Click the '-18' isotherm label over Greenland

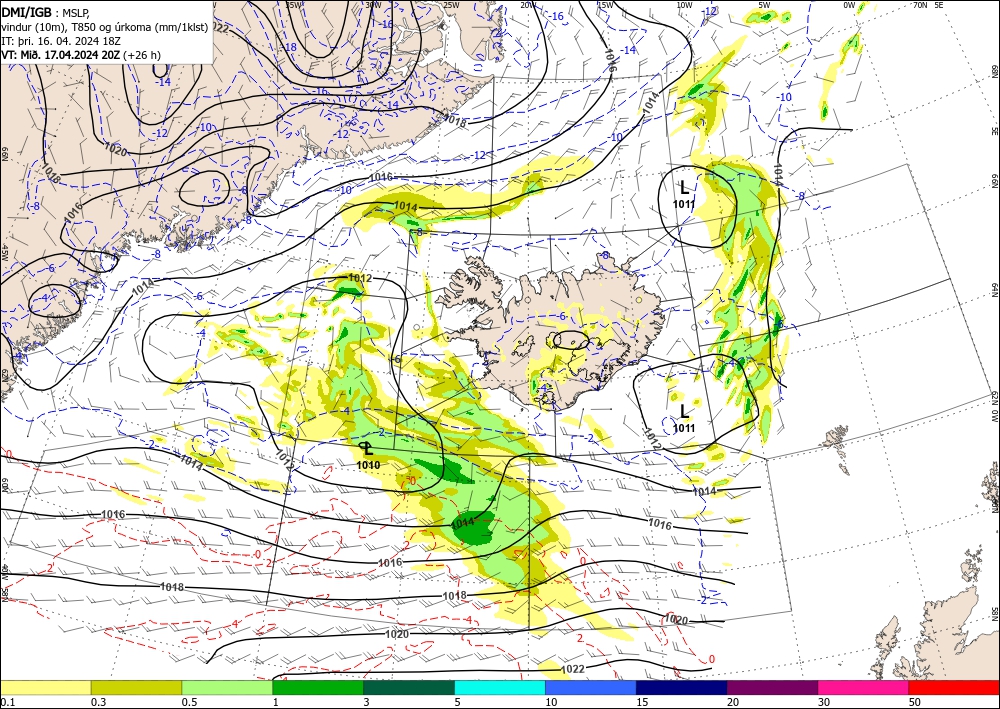(291, 47)
